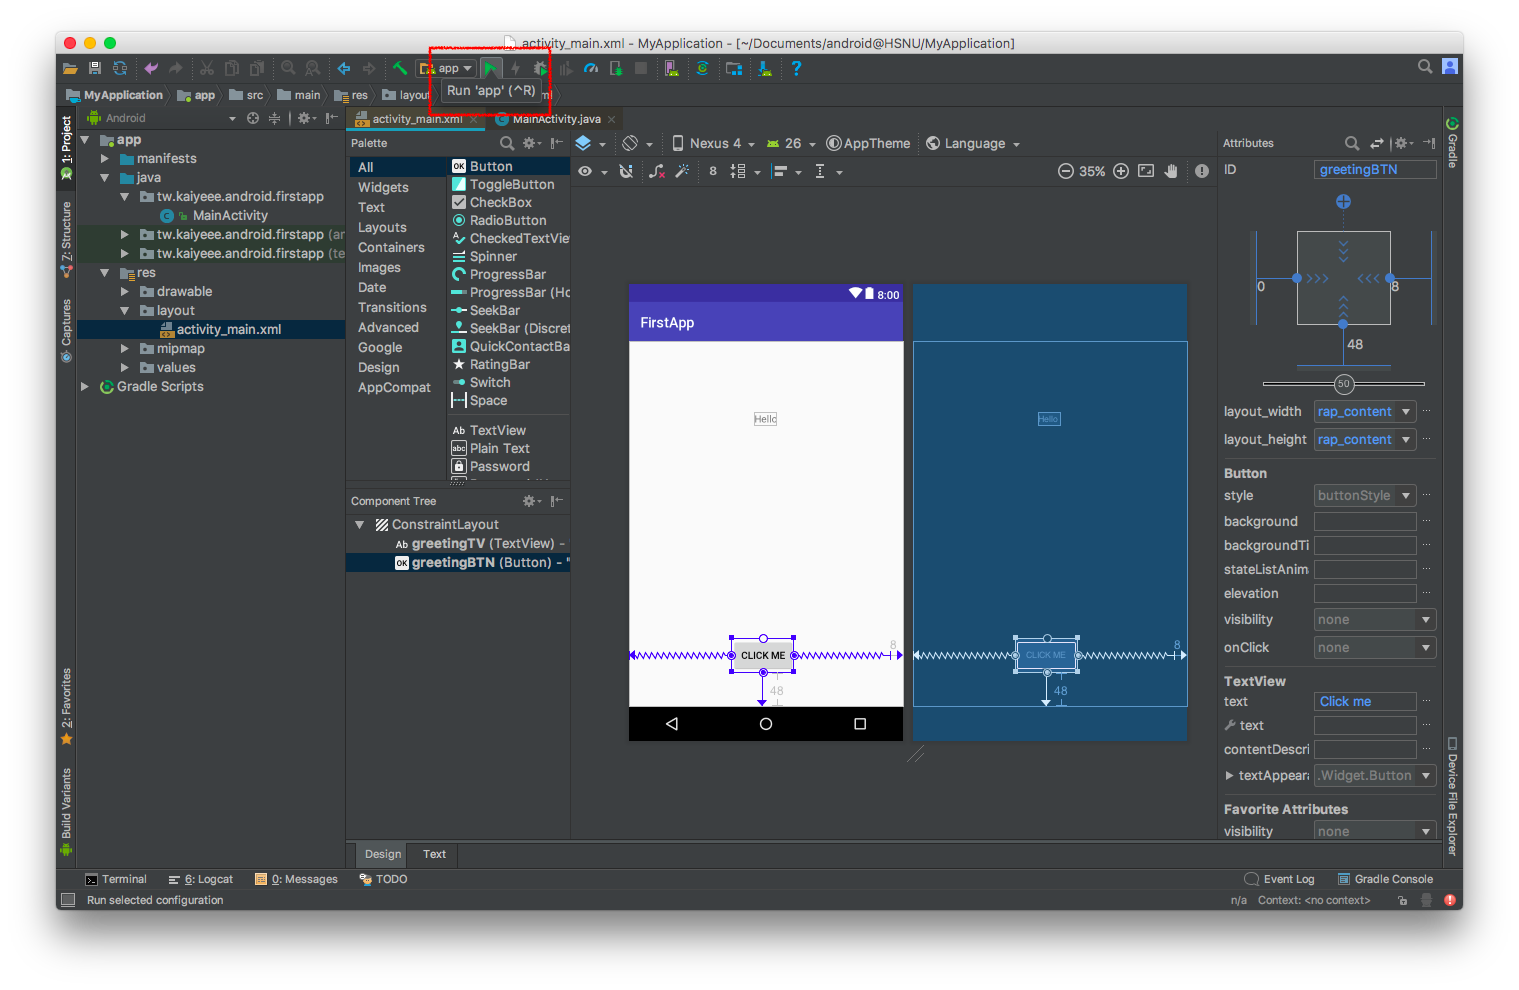The height and width of the screenshot is (990, 1519).
Task: Open the API 26 version dropdown
Action: (791, 143)
